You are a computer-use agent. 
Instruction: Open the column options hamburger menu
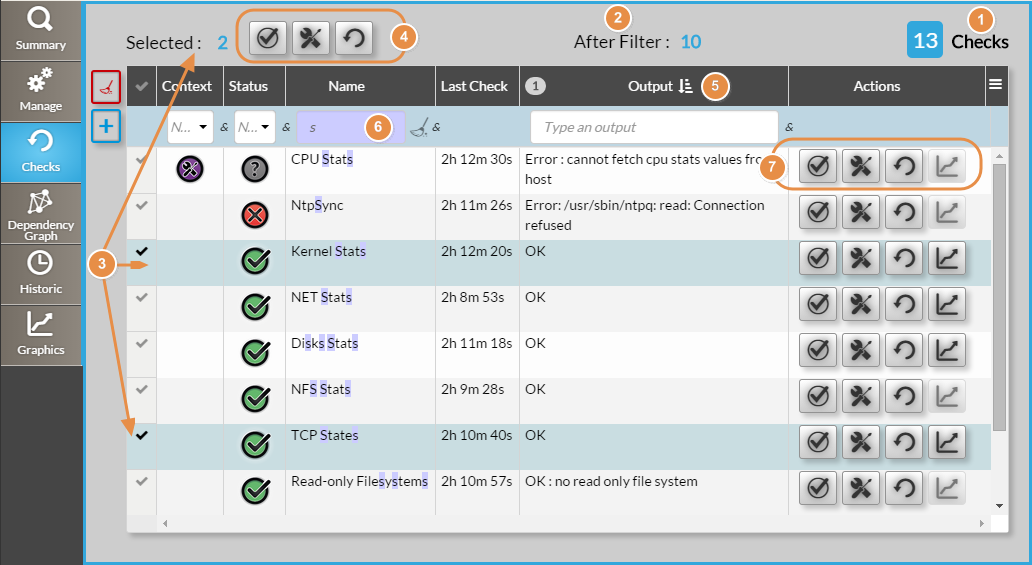[995, 86]
